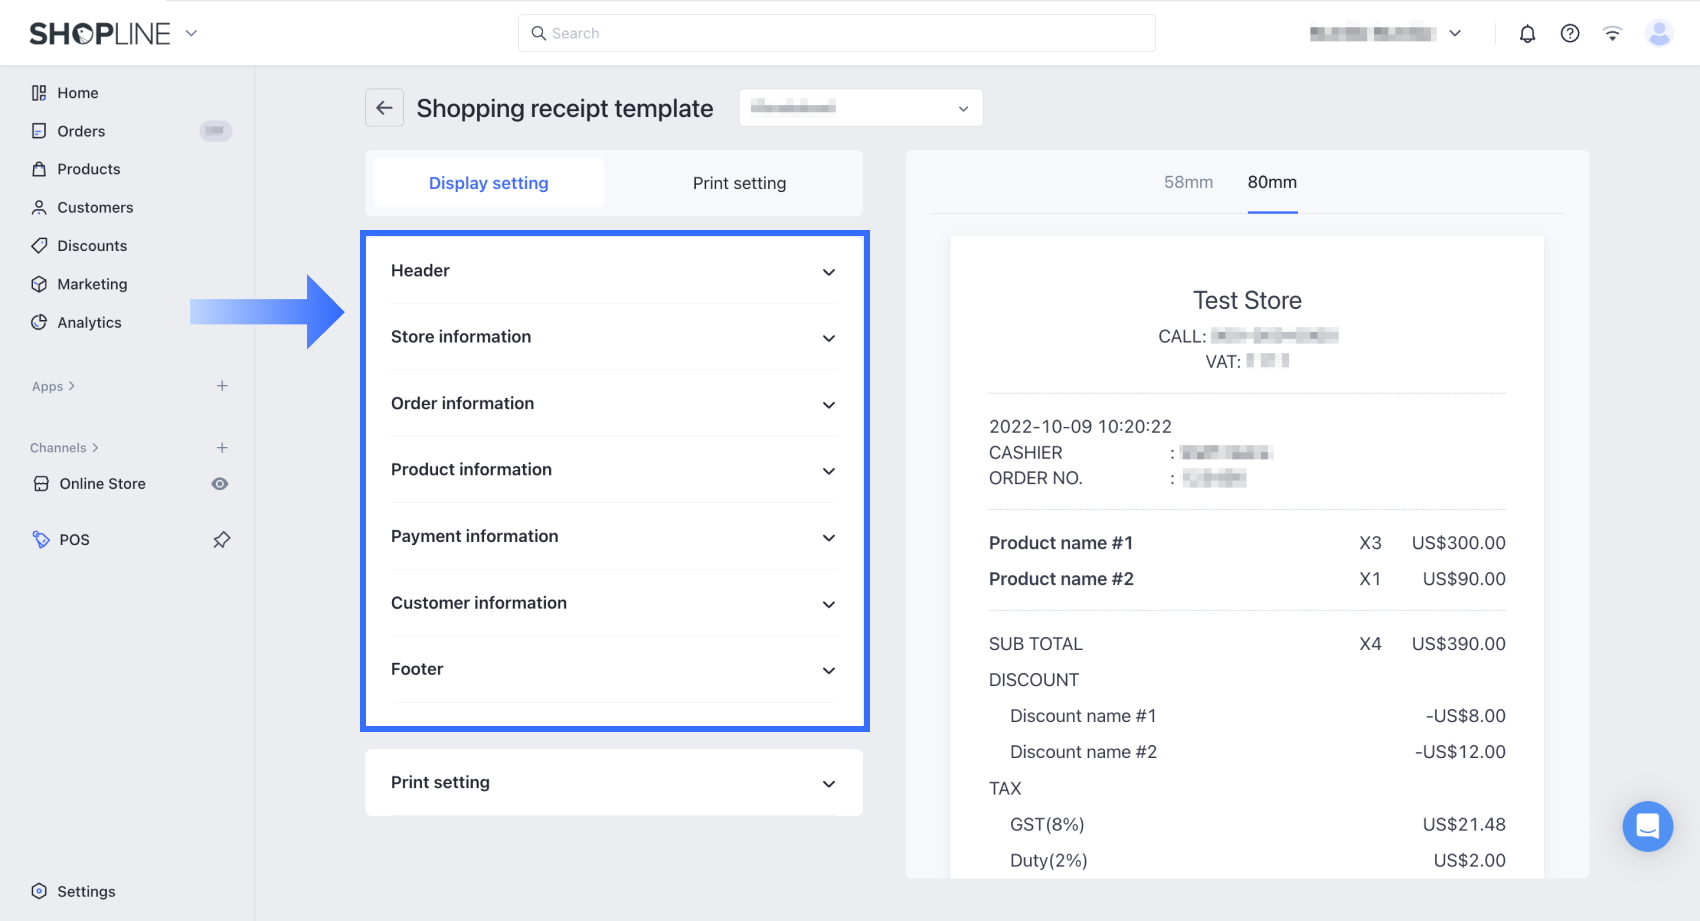Select the 58mm receipt width tab
Image resolution: width=1700 pixels, height=921 pixels.
point(1188,182)
